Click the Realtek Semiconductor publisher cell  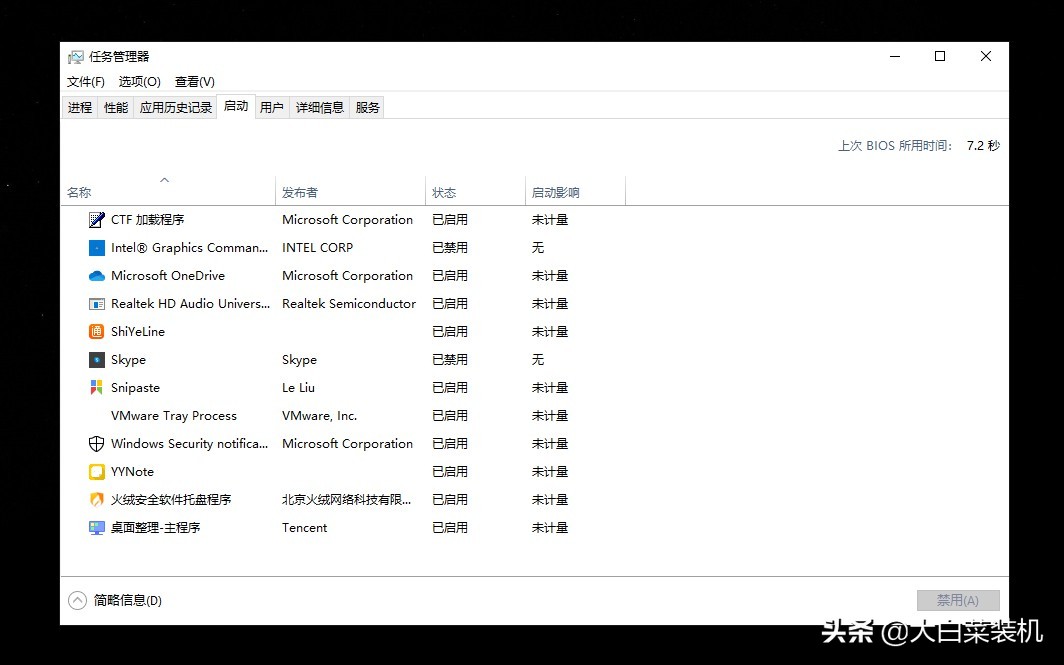coord(349,304)
